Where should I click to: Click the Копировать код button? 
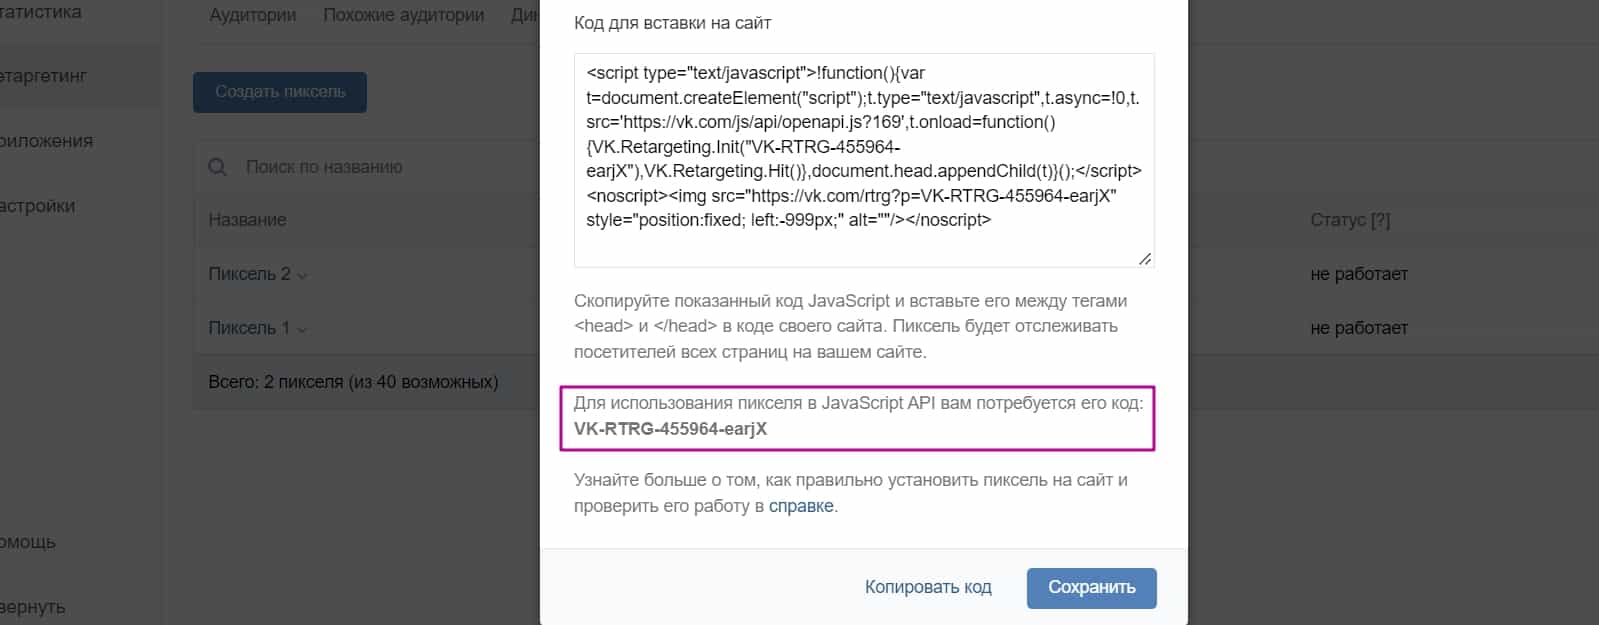[x=928, y=587]
